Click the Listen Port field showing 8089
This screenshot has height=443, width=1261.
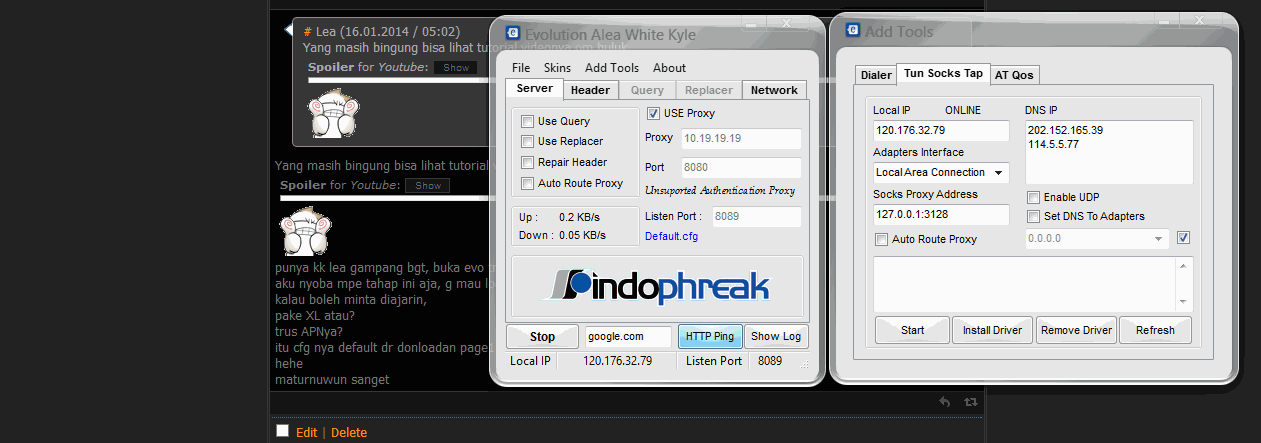point(756,217)
